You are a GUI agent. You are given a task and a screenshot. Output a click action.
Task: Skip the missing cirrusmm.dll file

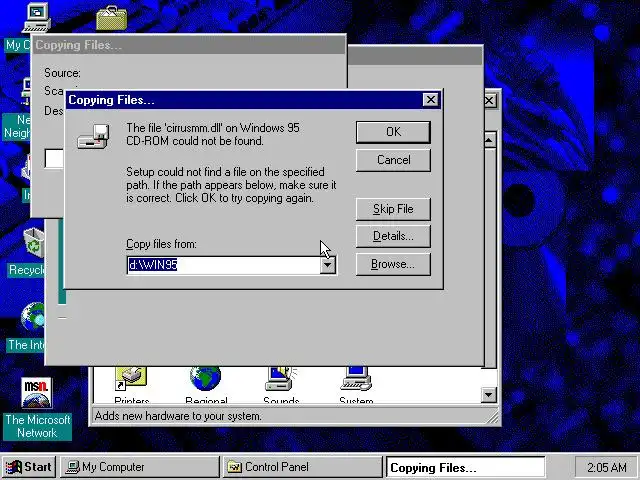(x=393, y=209)
